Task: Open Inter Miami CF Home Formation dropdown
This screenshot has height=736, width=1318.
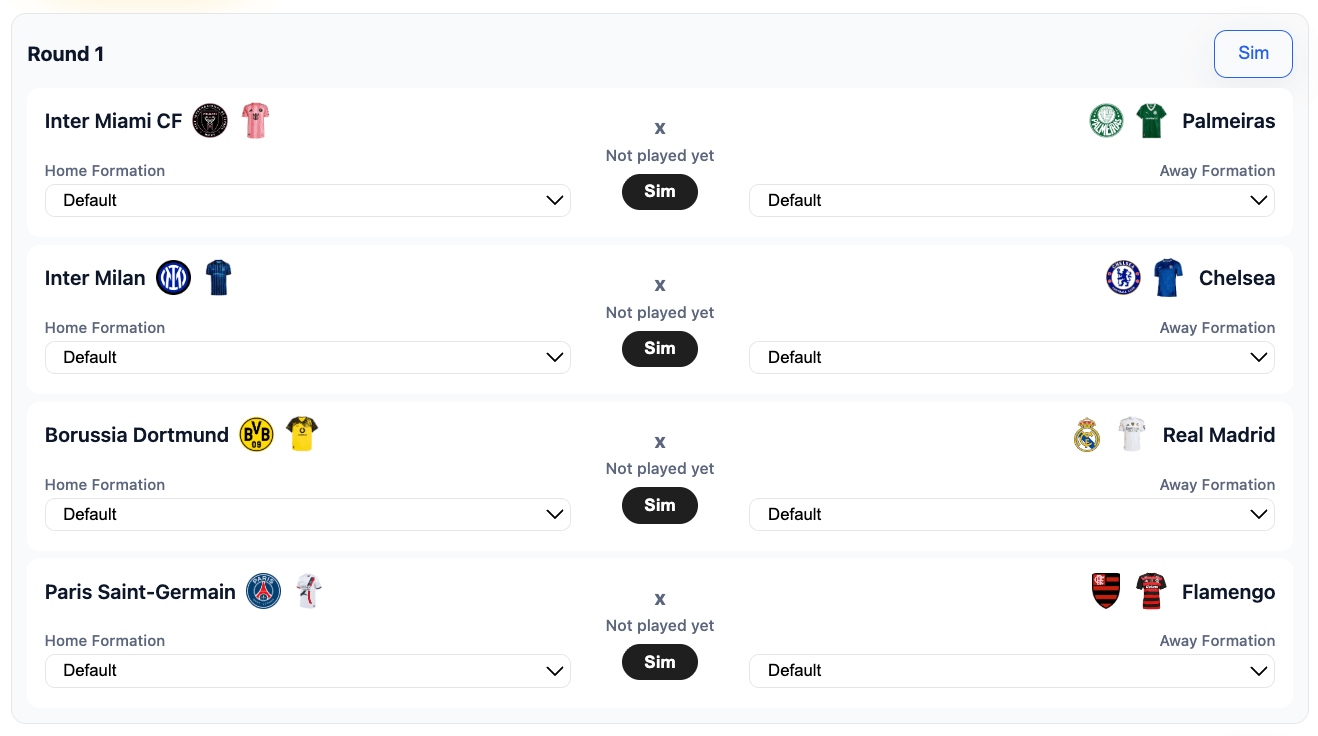Action: coord(308,200)
